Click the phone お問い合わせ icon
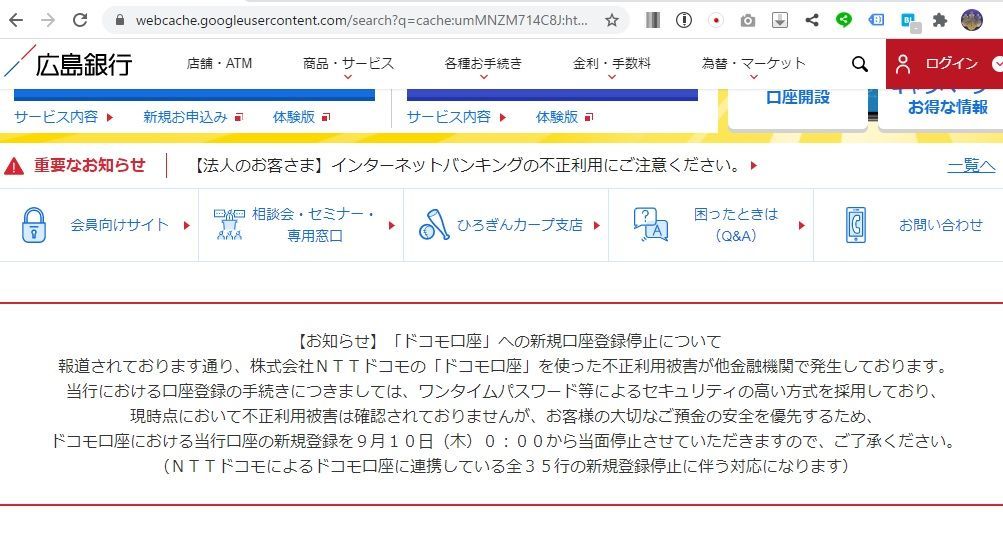1003x539 pixels. 856,225
